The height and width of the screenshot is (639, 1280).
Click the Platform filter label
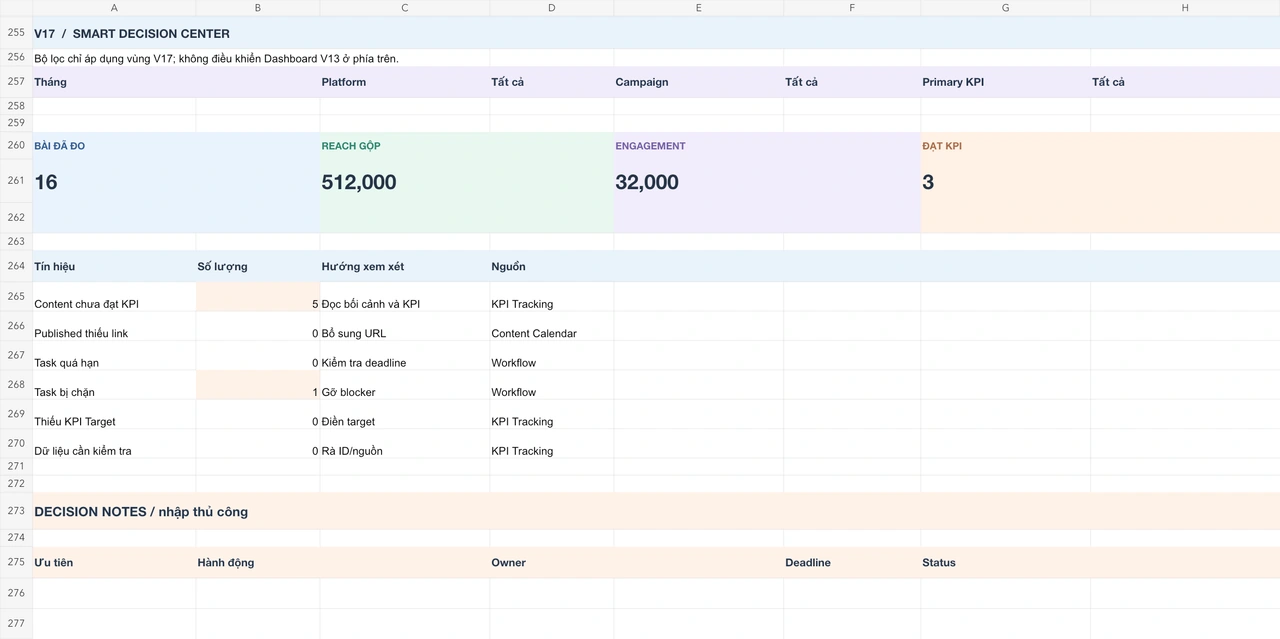[x=344, y=82]
